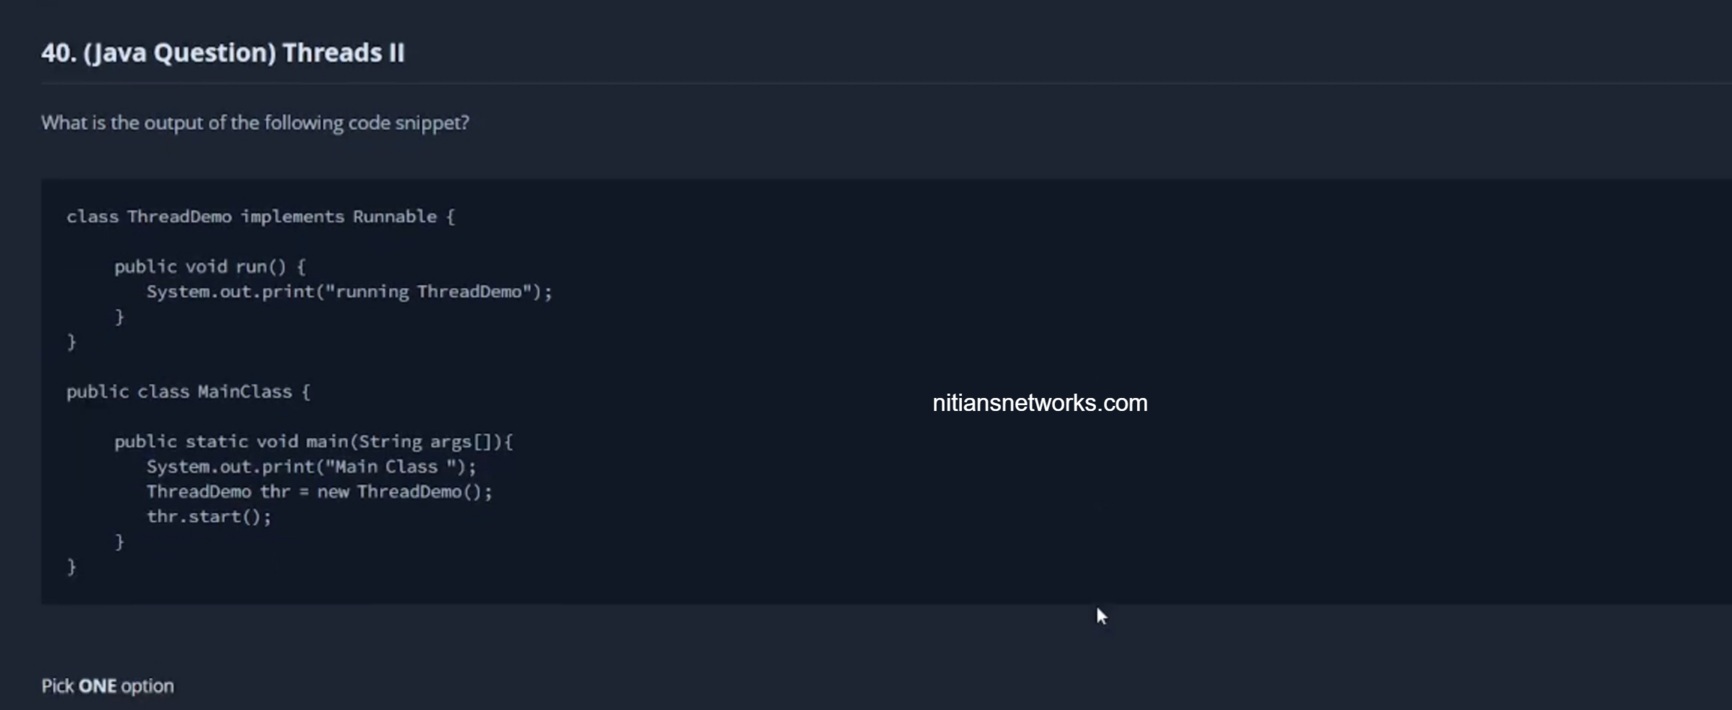This screenshot has height=710, width=1732.
Task: Click the word "Runnable" in the code
Action: click(x=394, y=217)
